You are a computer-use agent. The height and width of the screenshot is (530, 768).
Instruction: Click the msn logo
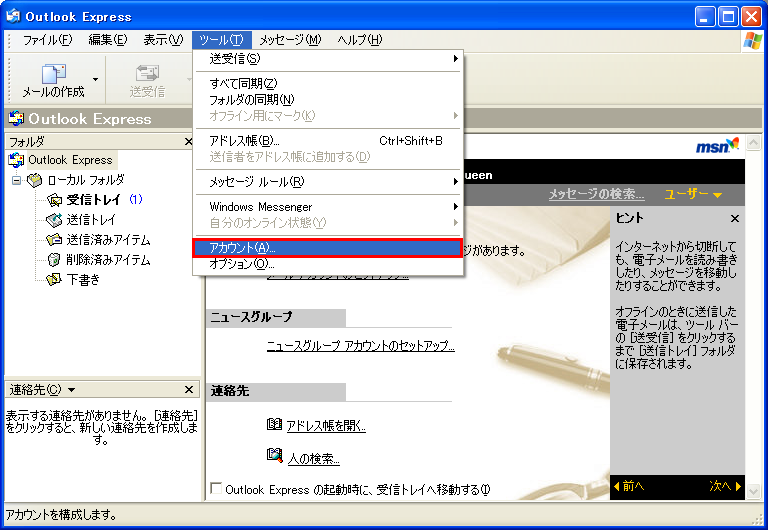[717, 145]
